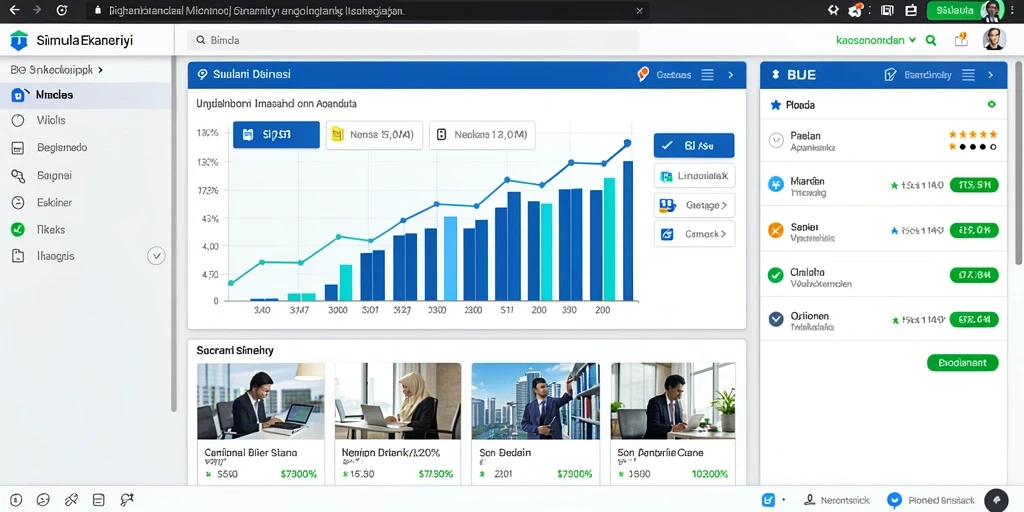
Task: Toggle the blue checkbox icon in bottom bar
Action: [x=769, y=500]
